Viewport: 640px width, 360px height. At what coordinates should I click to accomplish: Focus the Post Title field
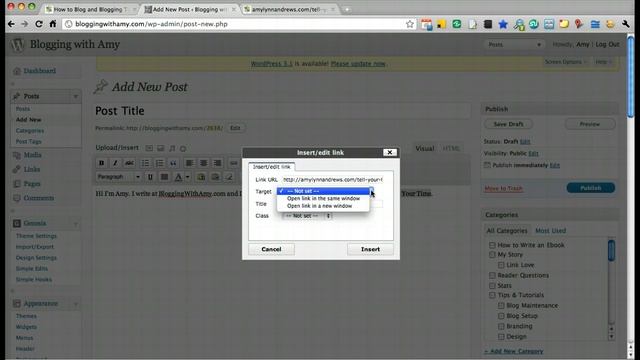pyautogui.click(x=282, y=111)
